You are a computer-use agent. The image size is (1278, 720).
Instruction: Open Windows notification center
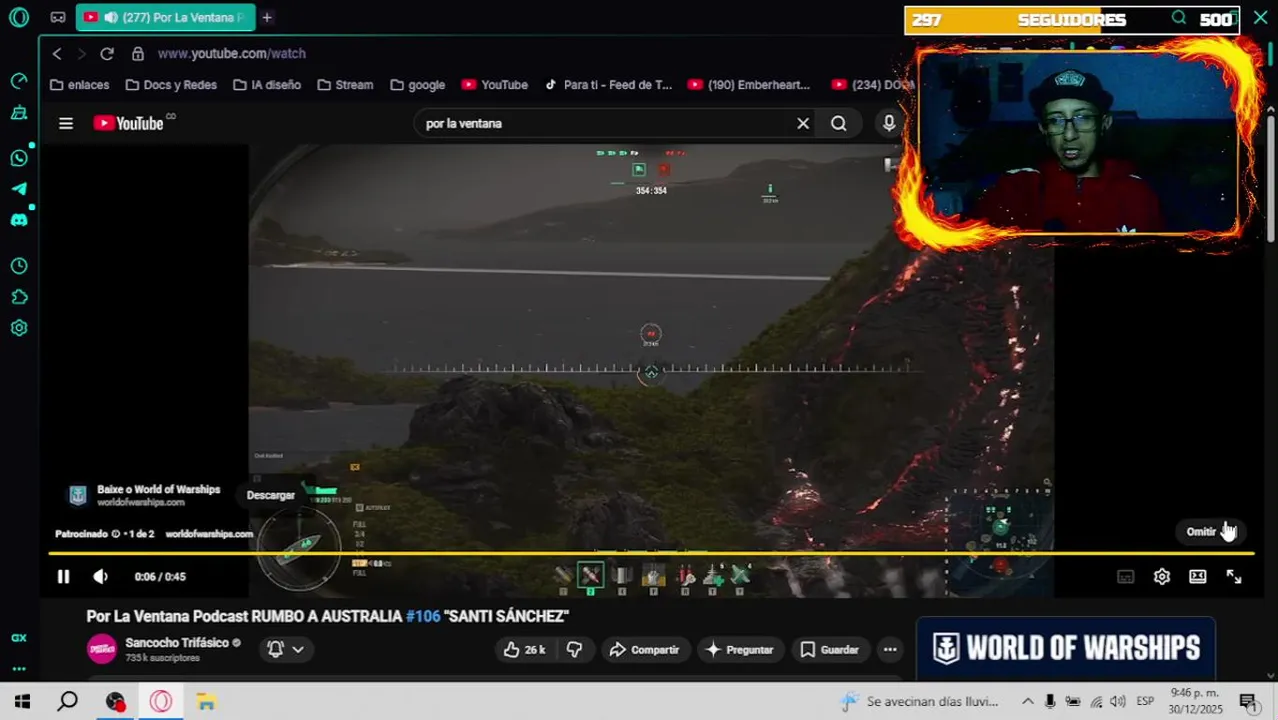click(1247, 702)
